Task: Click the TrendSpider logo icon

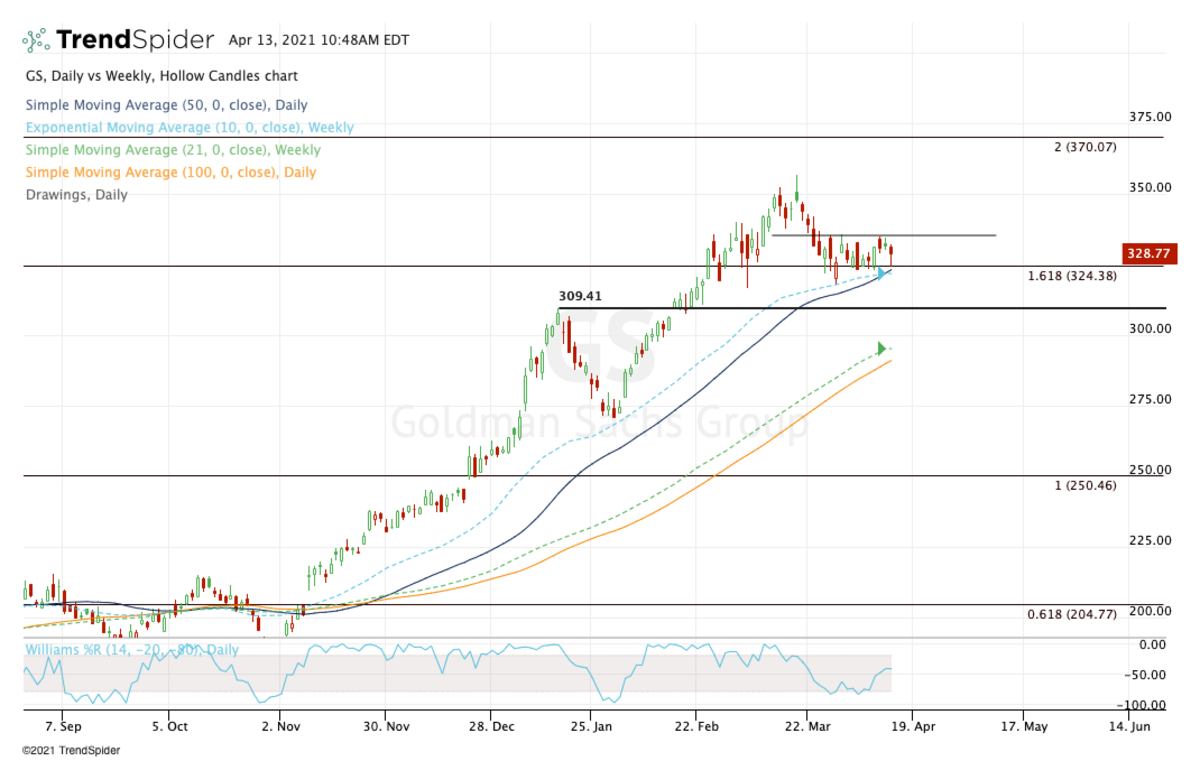Action: click(36, 40)
